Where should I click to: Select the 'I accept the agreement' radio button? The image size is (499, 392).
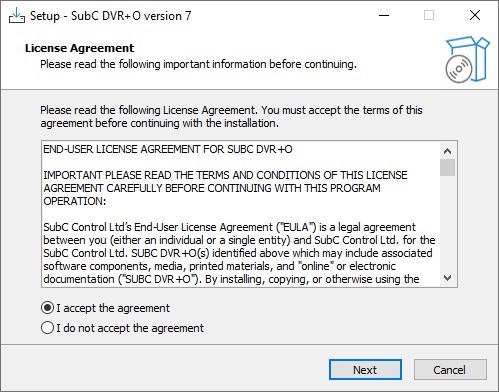tap(47, 308)
